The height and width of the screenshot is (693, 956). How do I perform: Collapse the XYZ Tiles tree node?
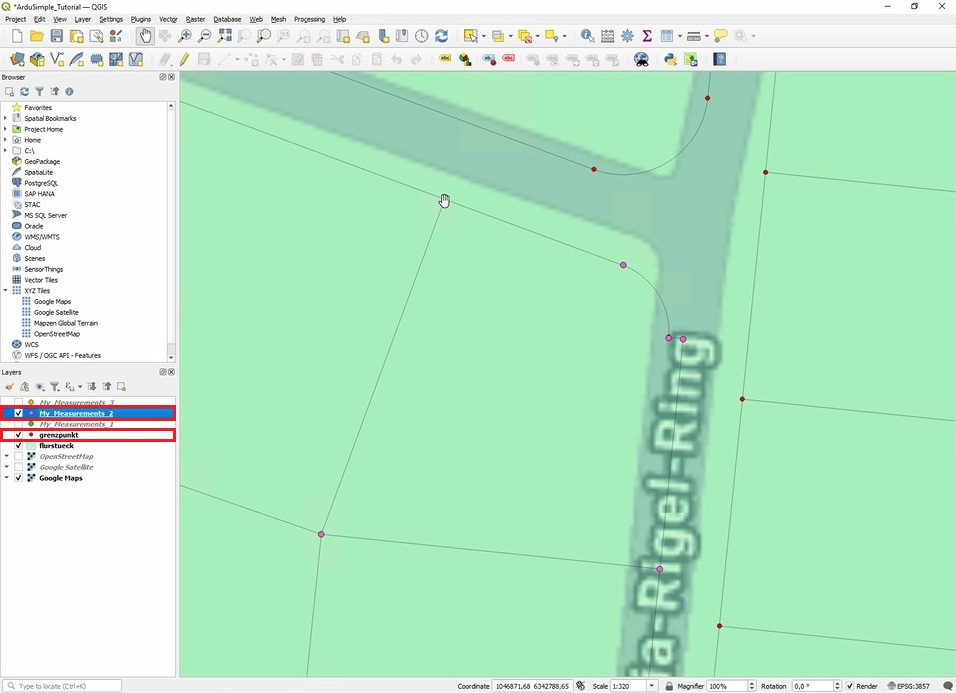tap(5, 291)
